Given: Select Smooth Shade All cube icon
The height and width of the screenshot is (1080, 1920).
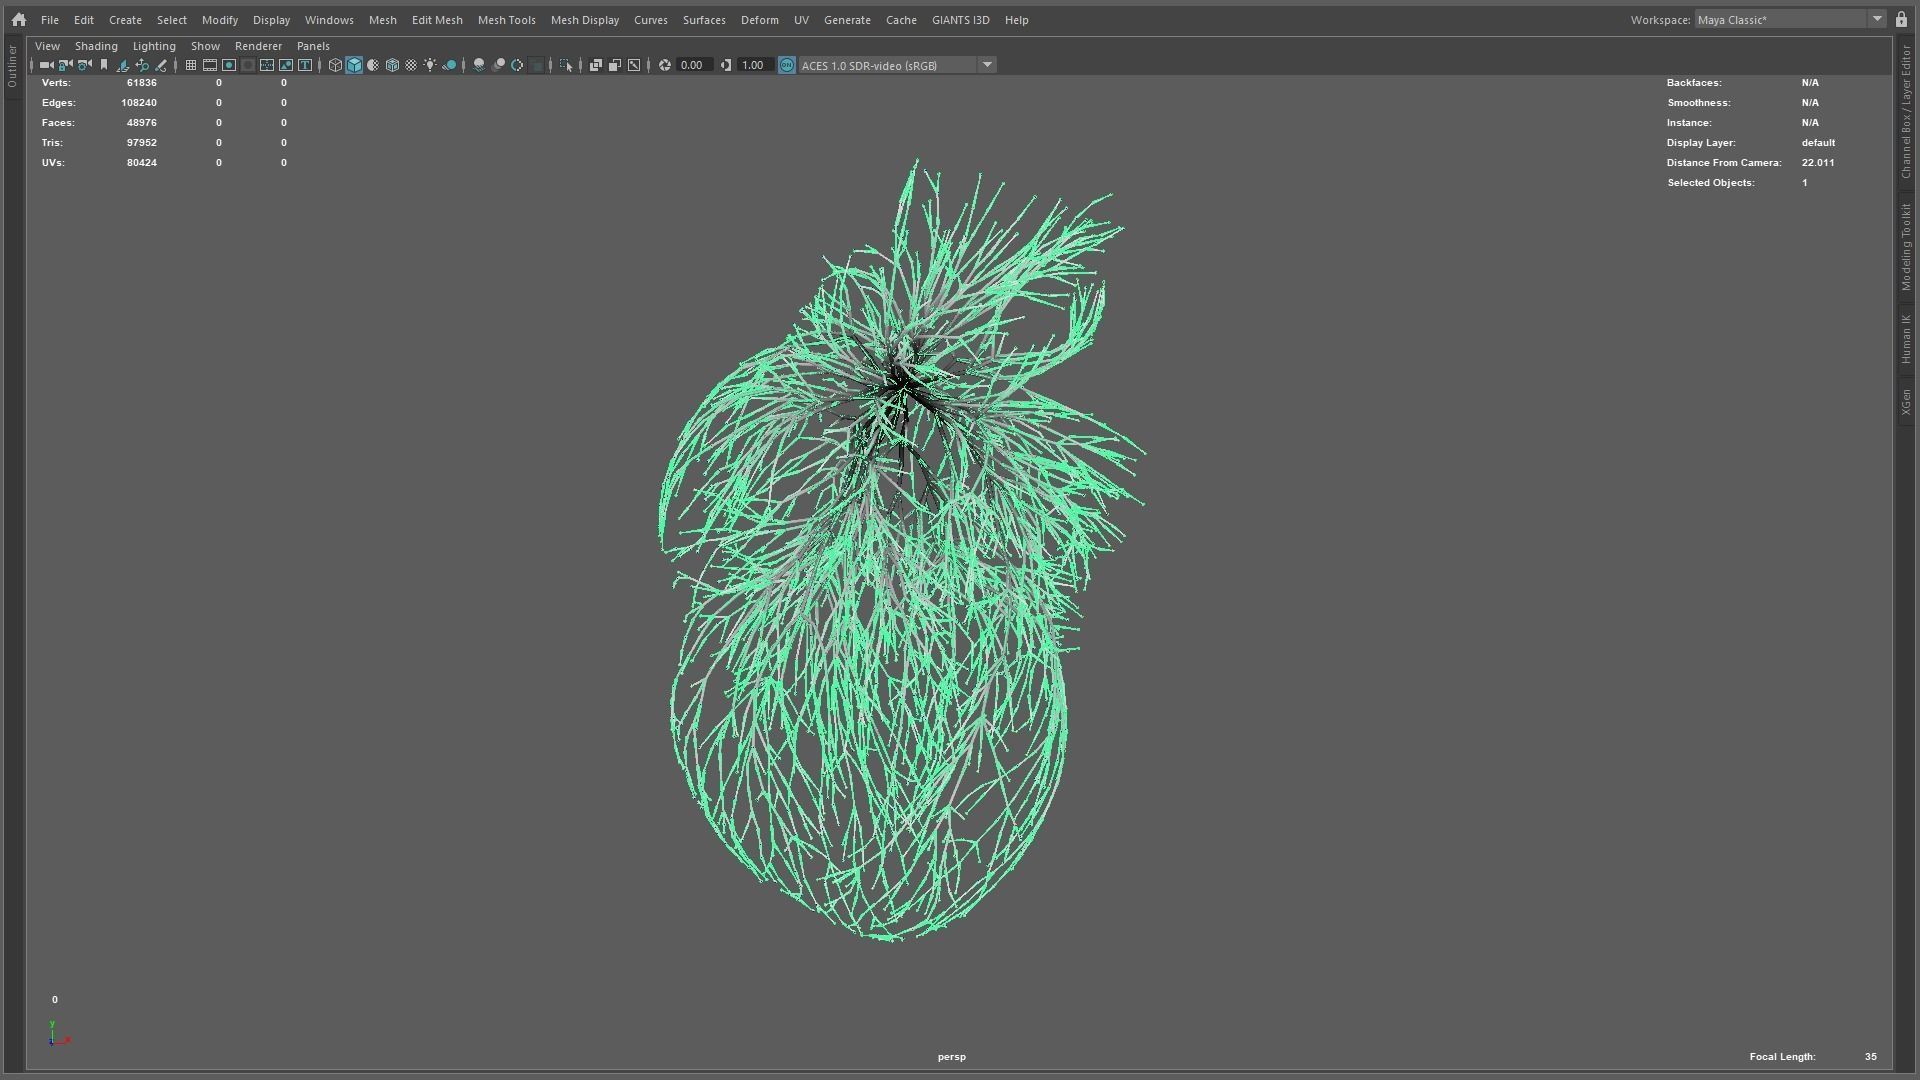Looking at the screenshot, I should 354,65.
